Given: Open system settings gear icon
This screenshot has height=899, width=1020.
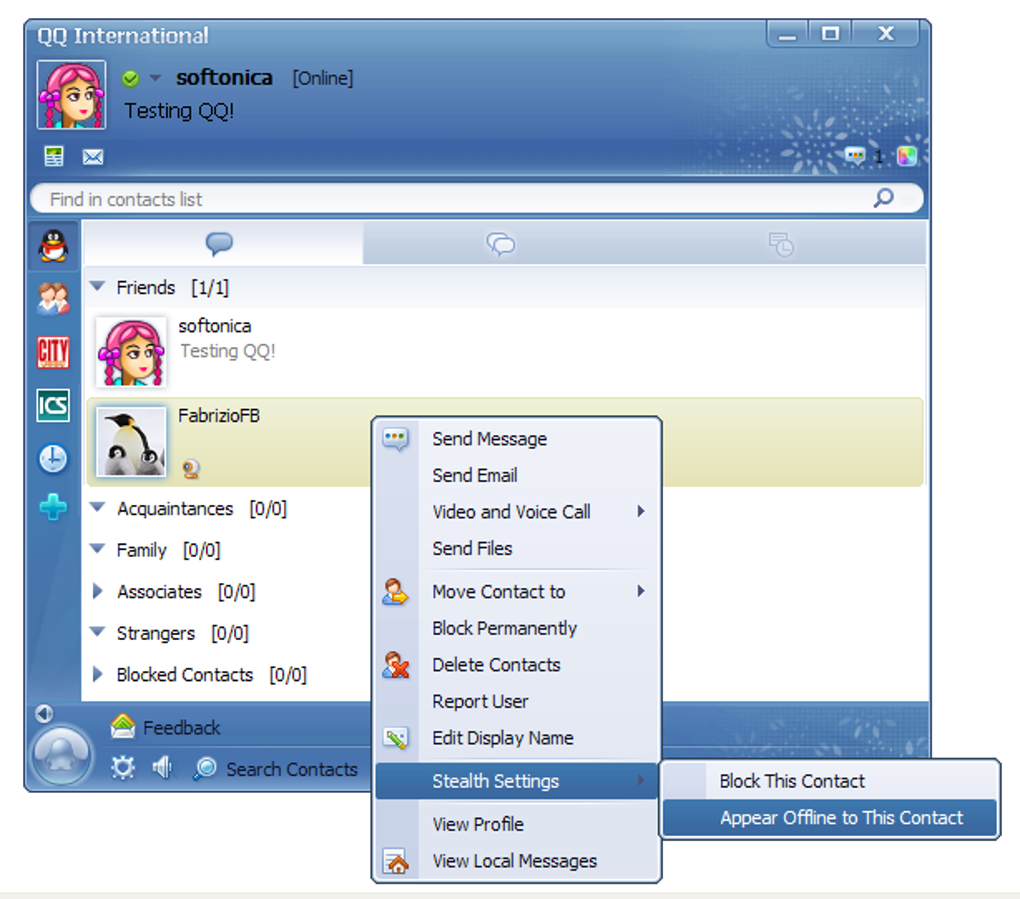Looking at the screenshot, I should pyautogui.click(x=122, y=768).
